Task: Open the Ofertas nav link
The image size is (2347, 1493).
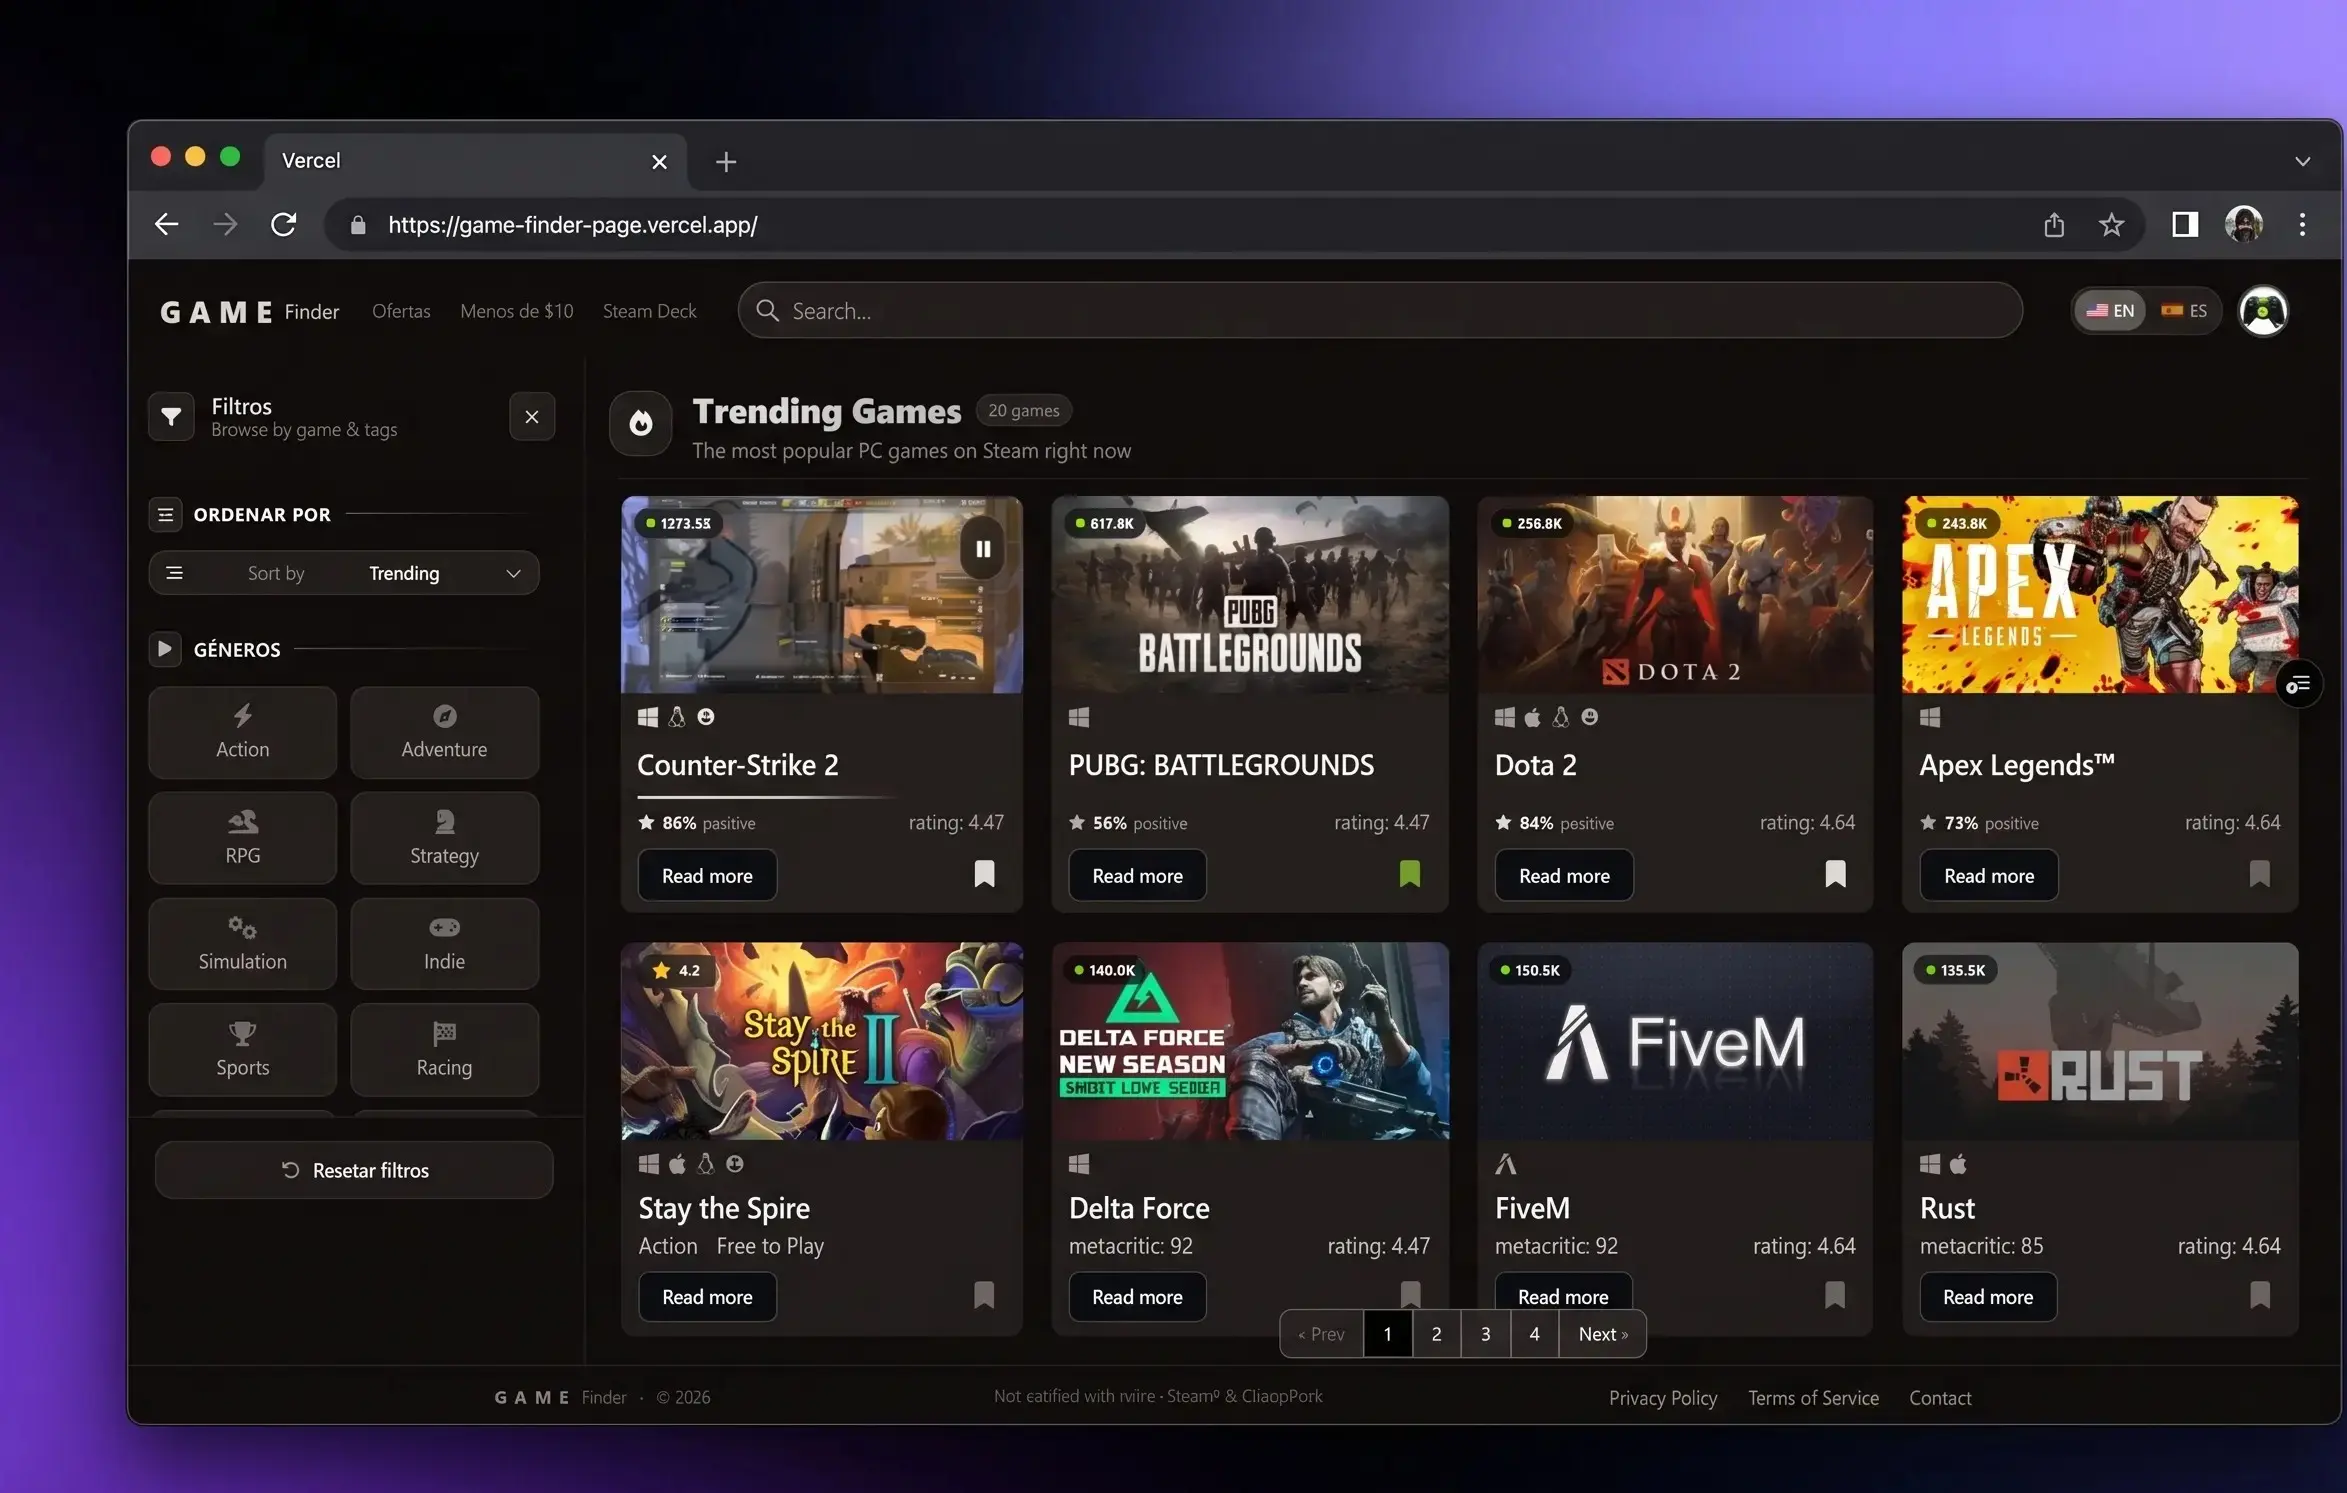Action: click(x=401, y=311)
